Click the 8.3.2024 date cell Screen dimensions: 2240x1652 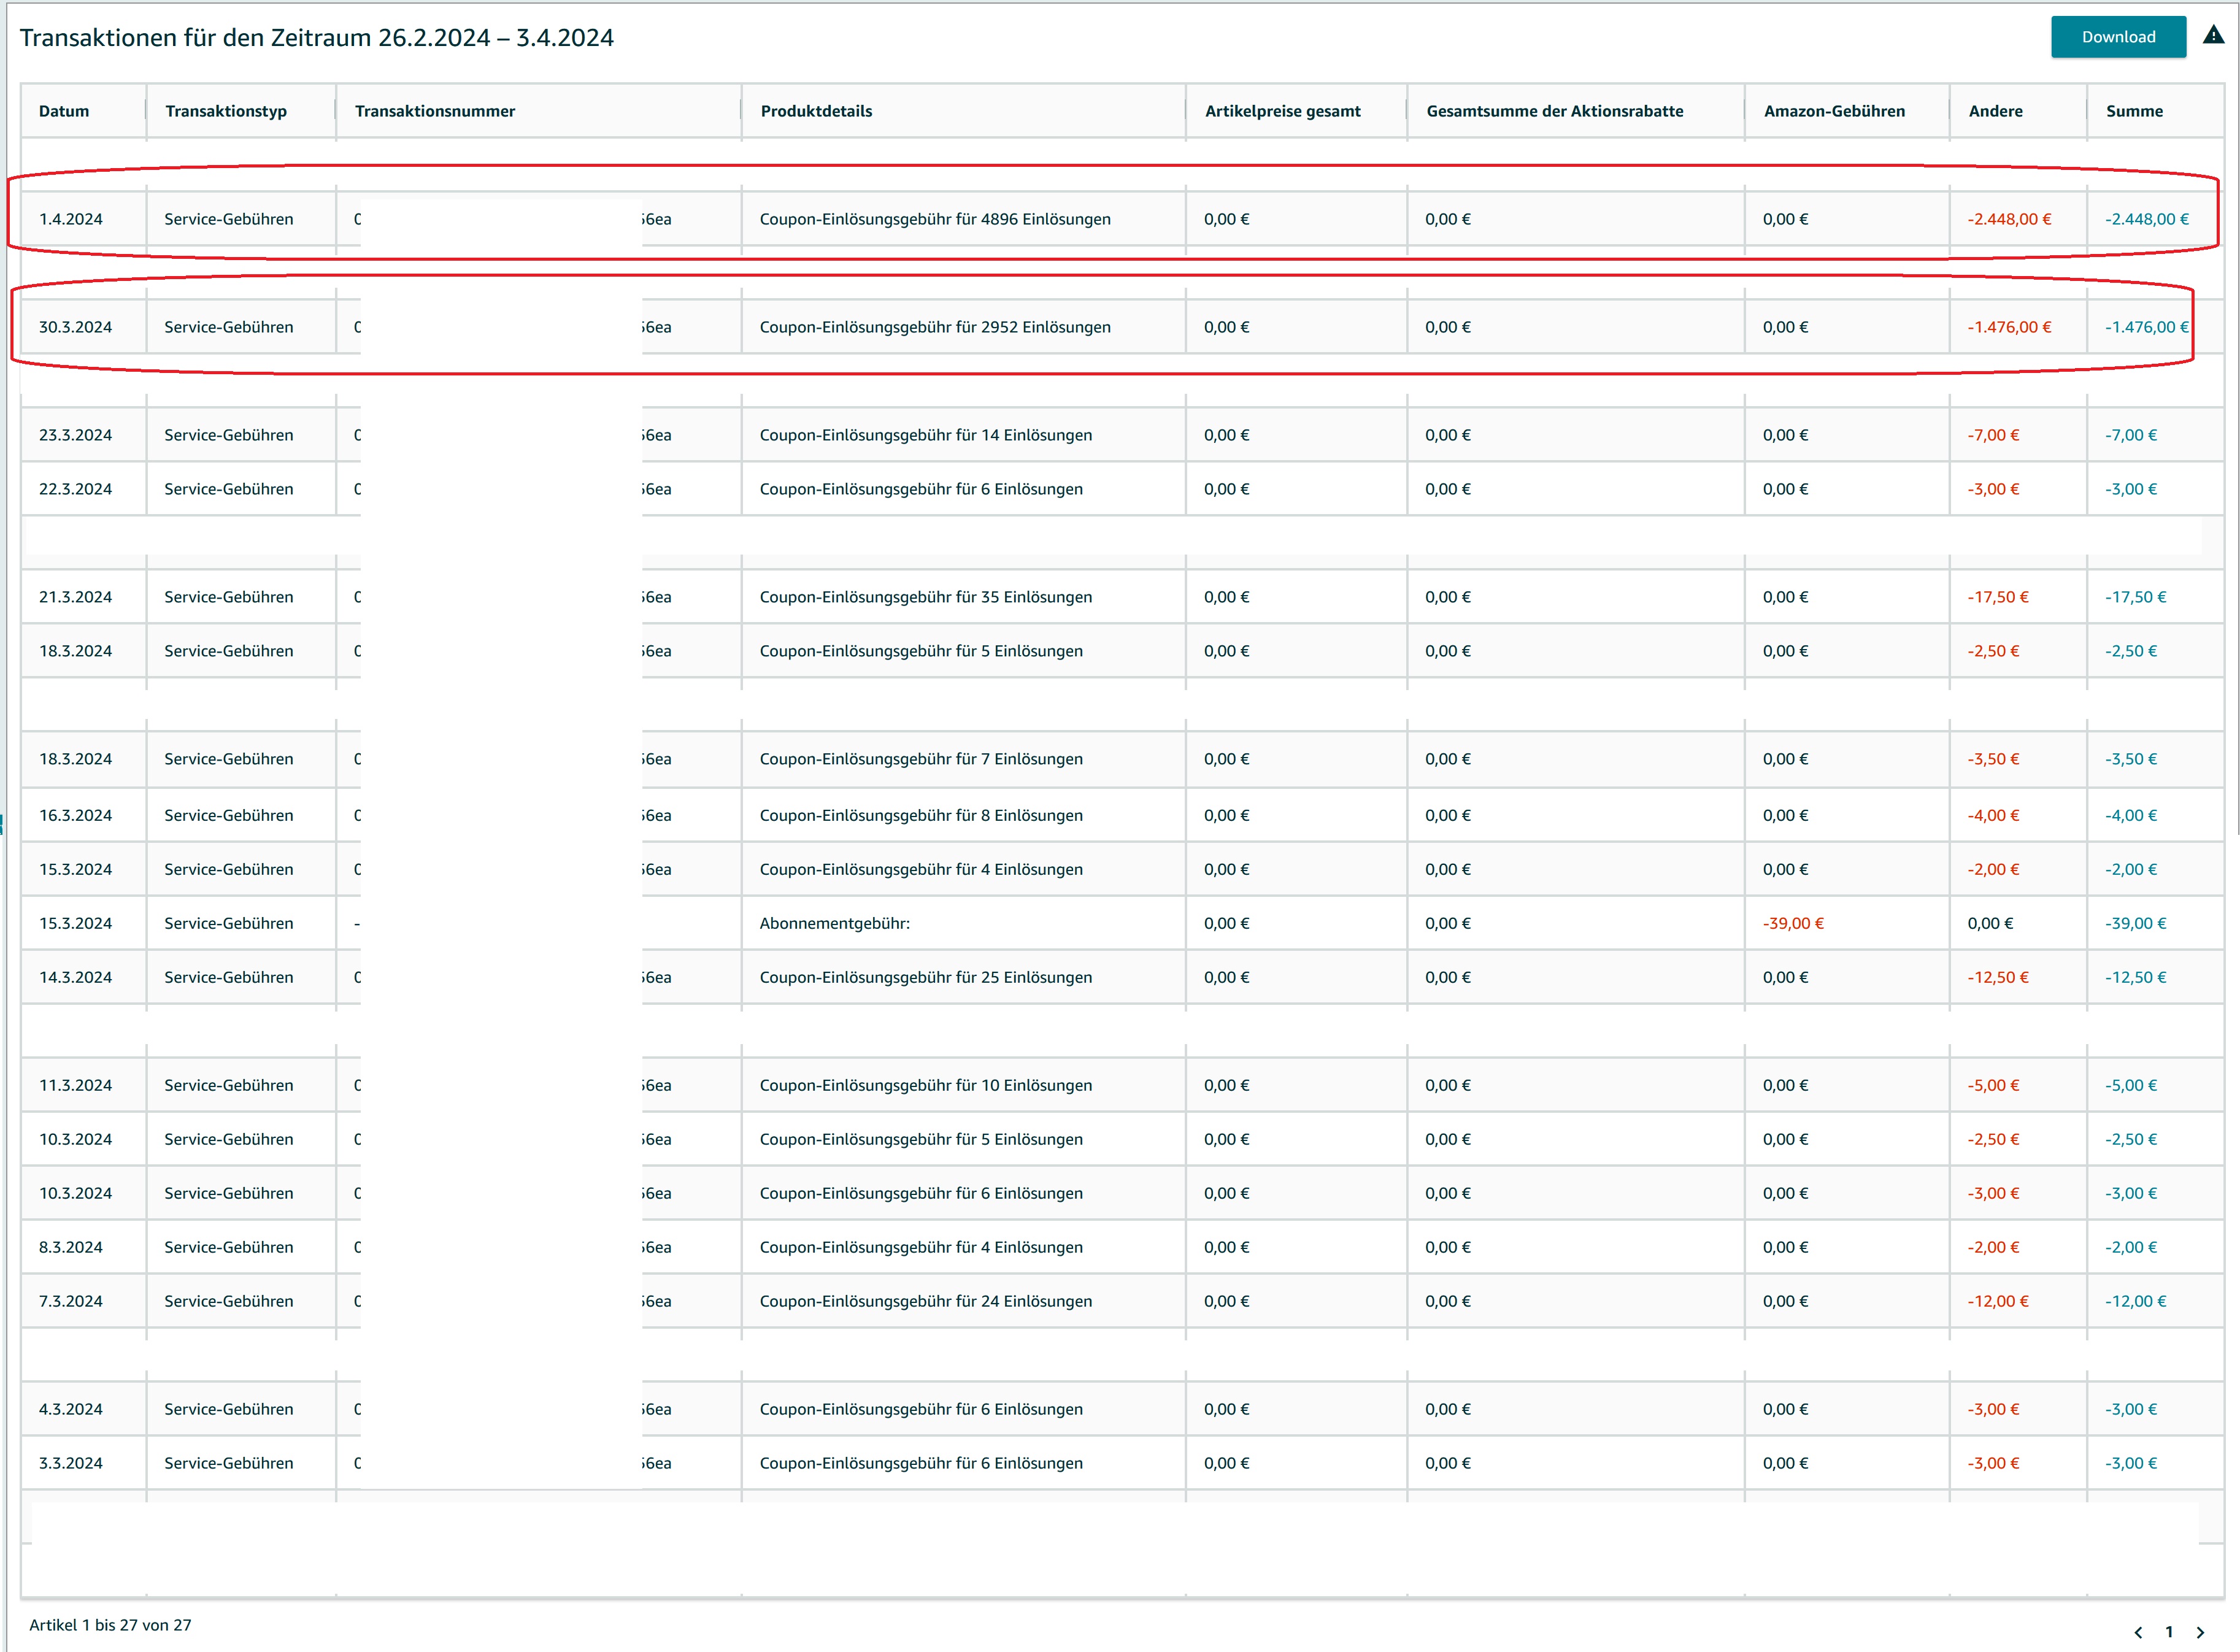click(x=70, y=1247)
